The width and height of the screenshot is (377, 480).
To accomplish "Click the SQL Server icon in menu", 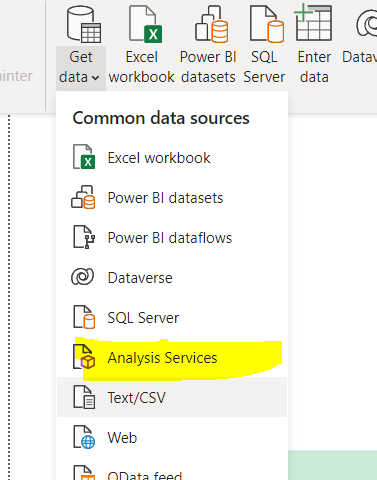I will tap(84, 317).
